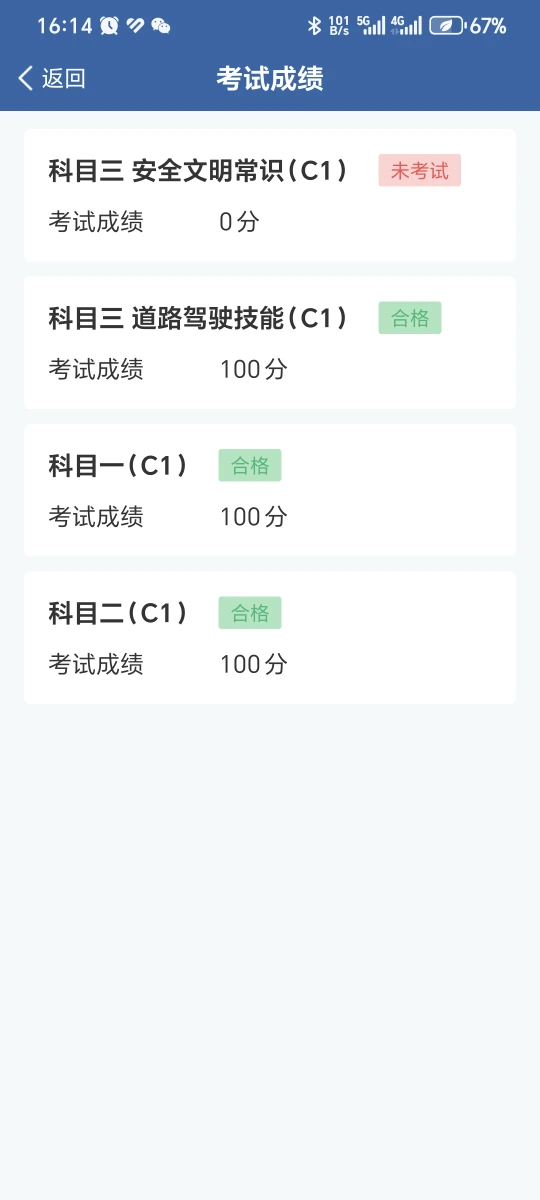Tap the Bluetooth status icon
The image size is (540, 1200).
314,26
